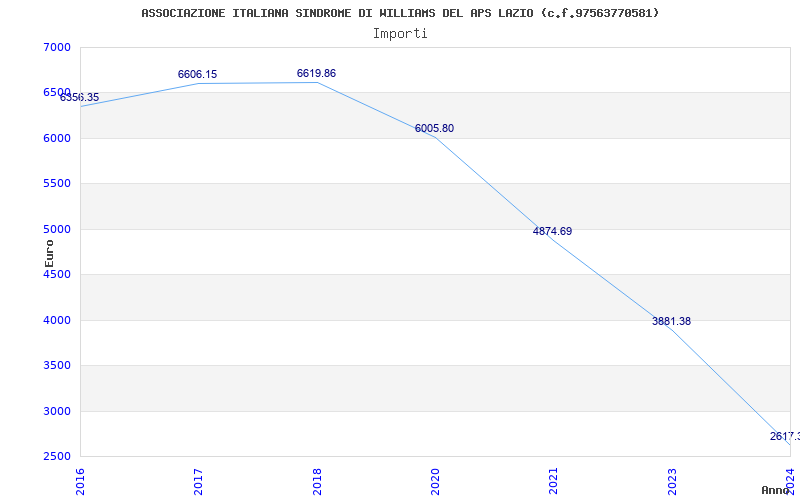Click the 3881.38 data label
Screen dimensions: 800x500
point(671,321)
